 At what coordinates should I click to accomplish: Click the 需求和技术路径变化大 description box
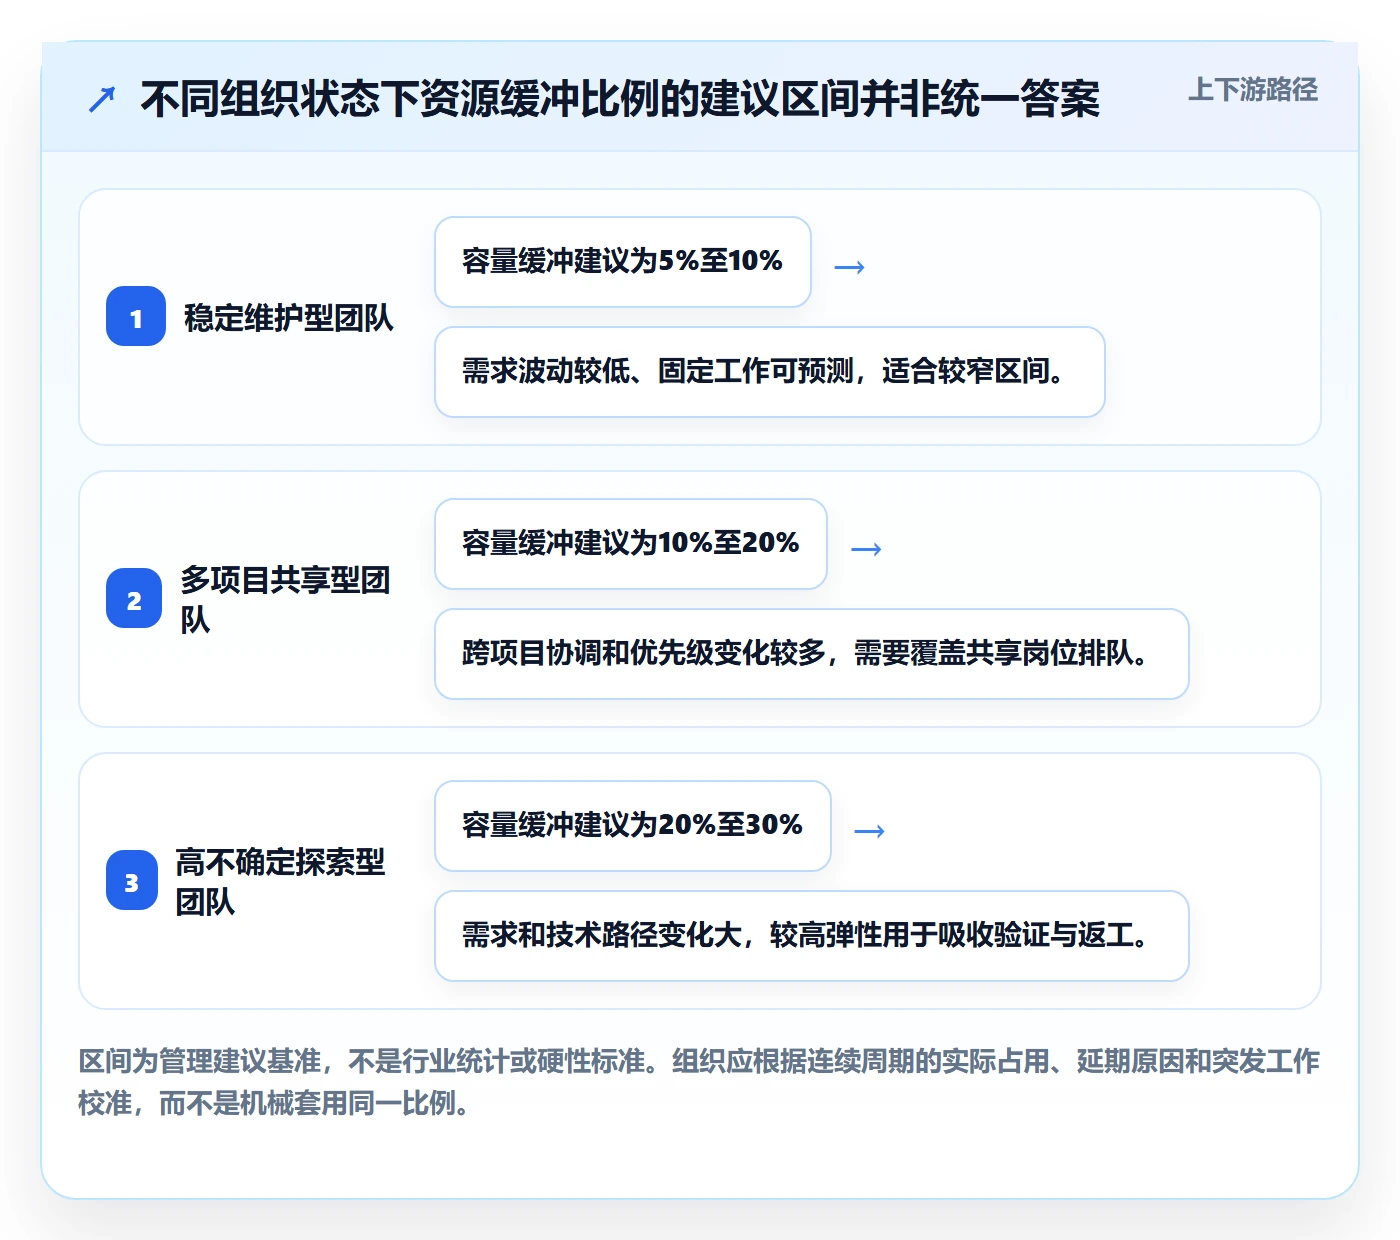[812, 936]
